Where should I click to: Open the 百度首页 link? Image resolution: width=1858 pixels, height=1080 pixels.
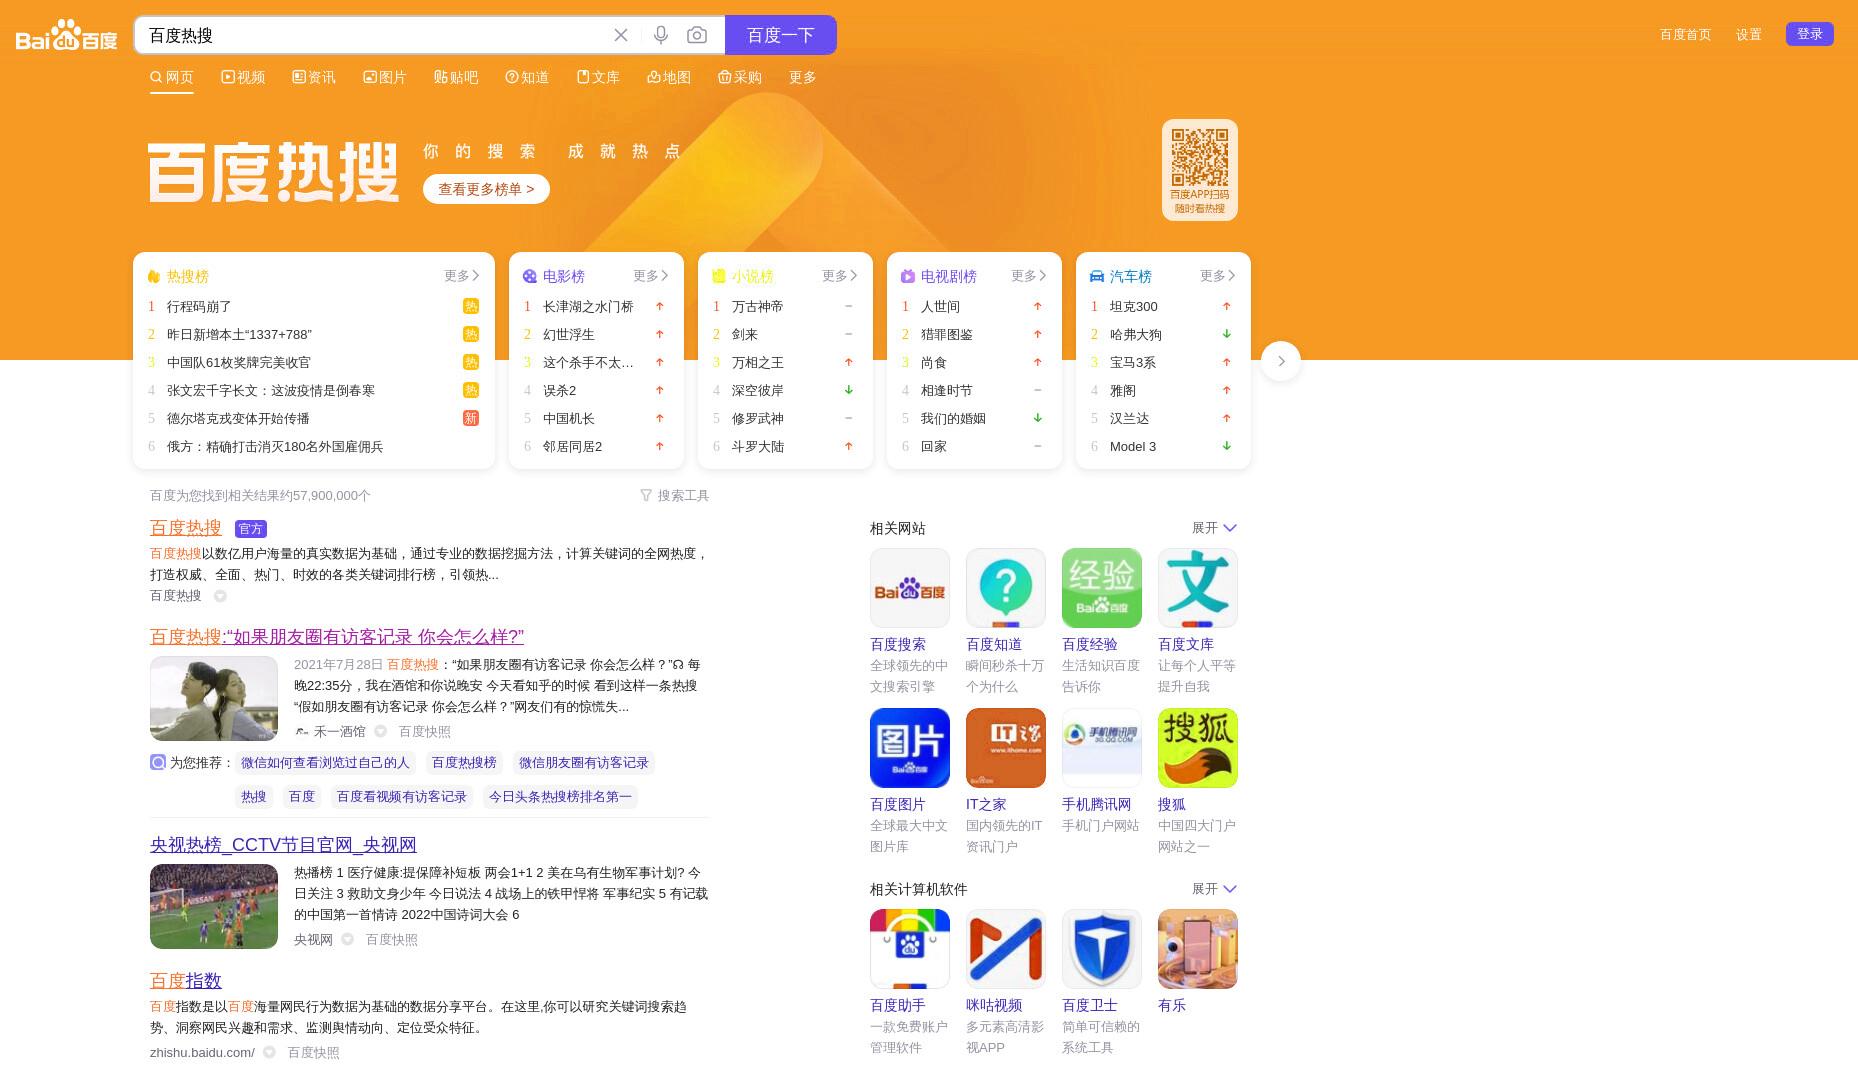coord(1685,34)
